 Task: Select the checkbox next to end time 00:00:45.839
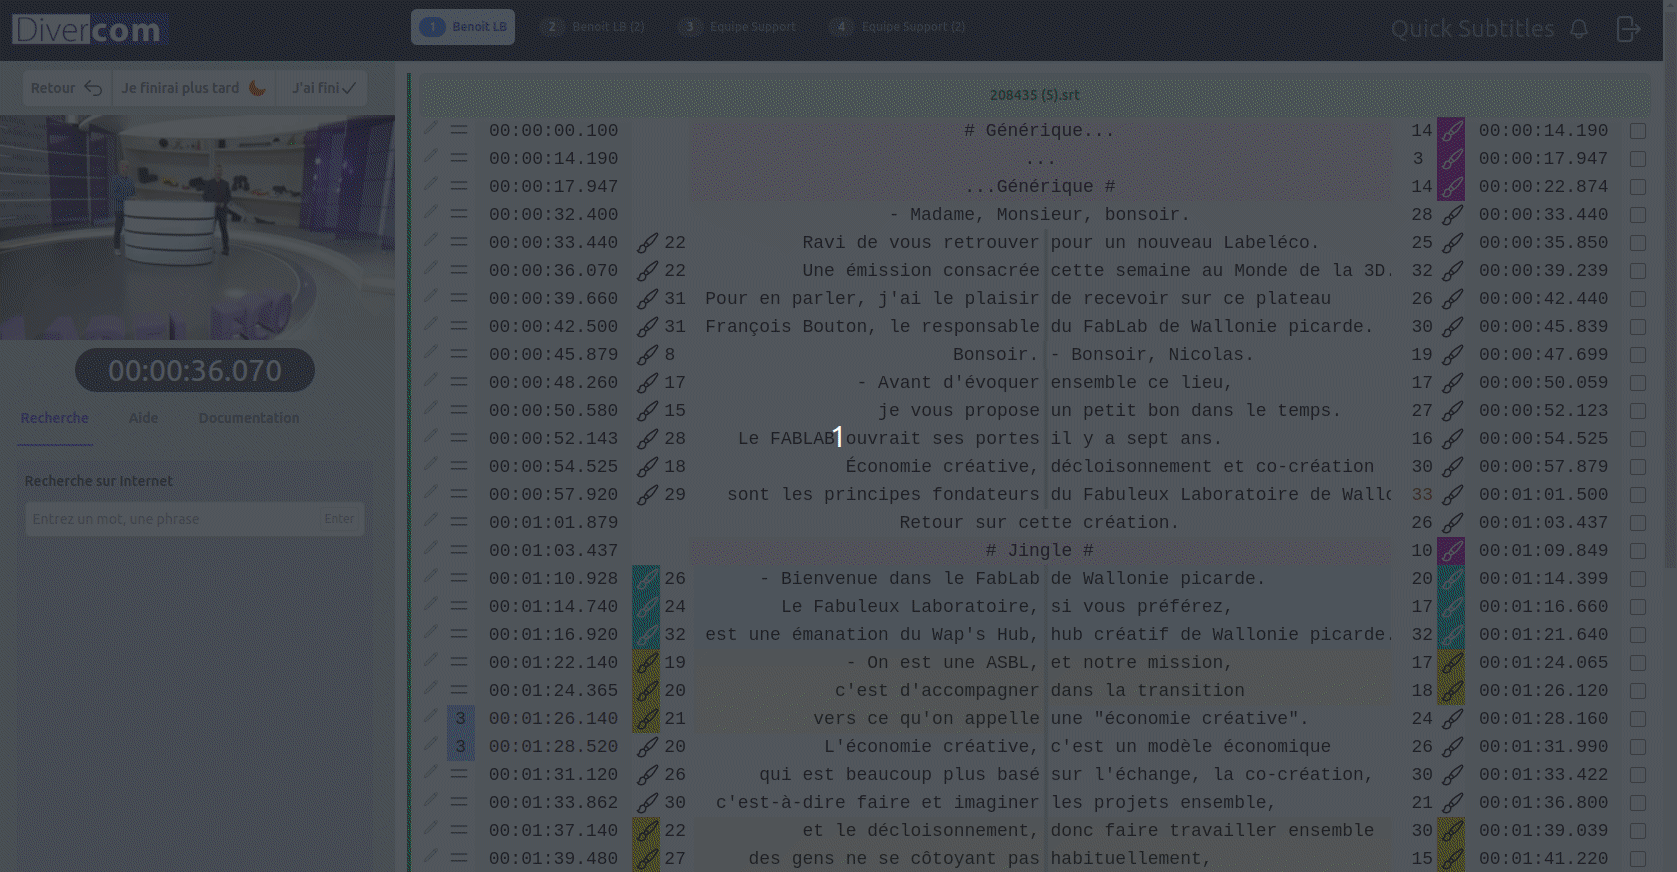click(x=1637, y=327)
